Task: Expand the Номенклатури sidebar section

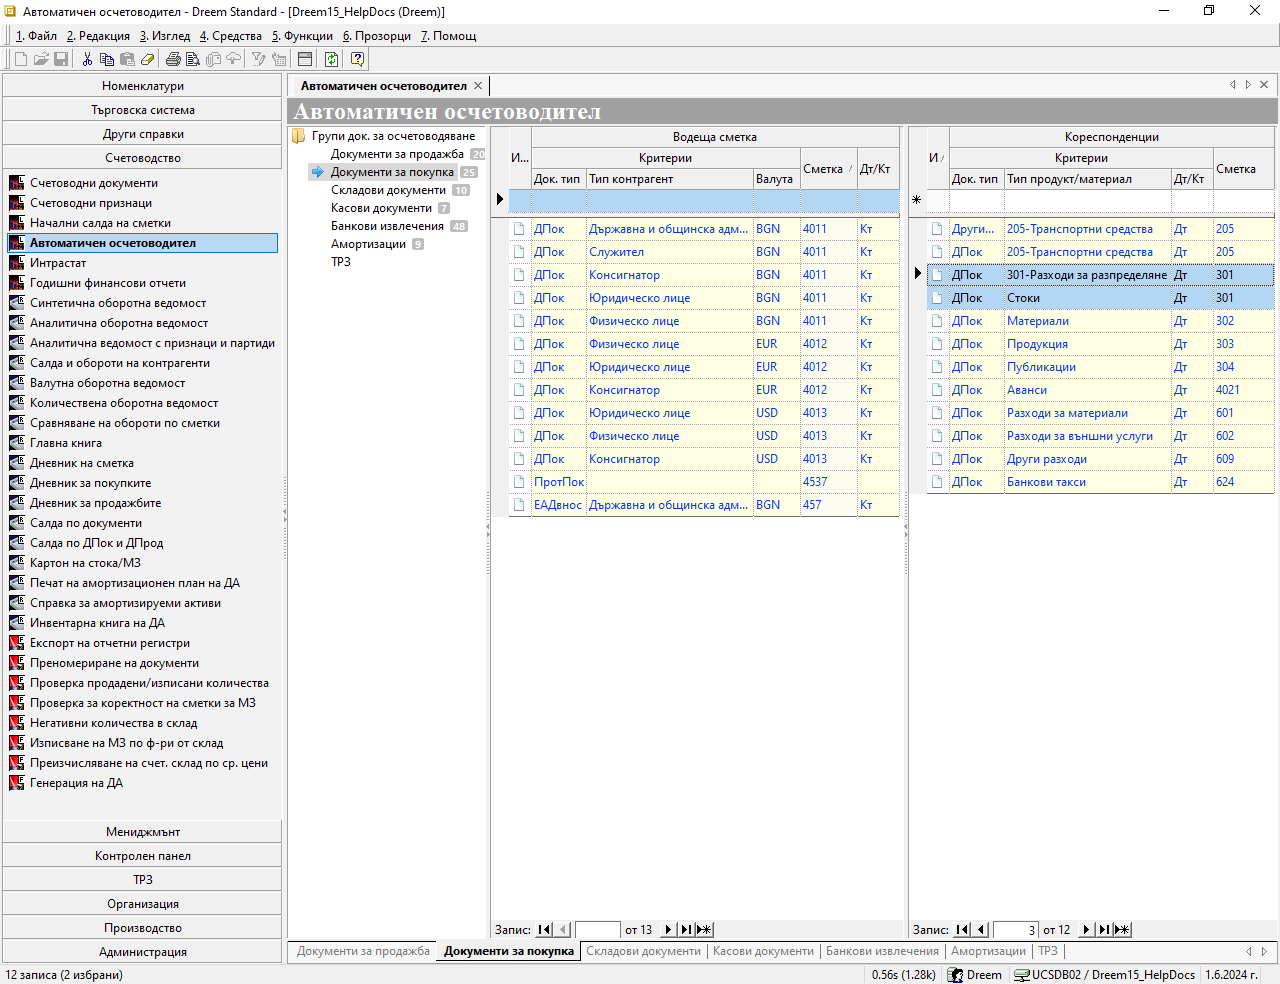Action: click(x=142, y=86)
